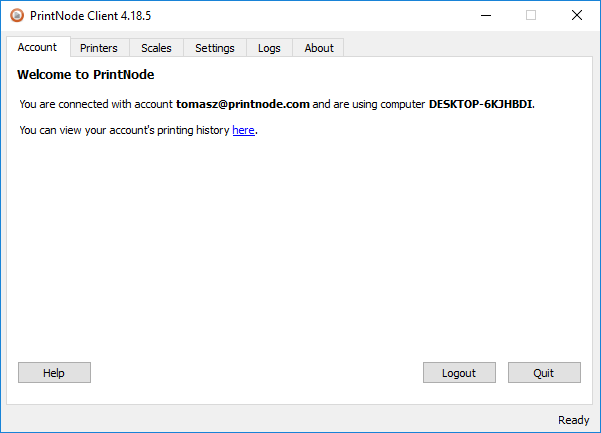Go to the Settings tab

[x=215, y=48]
